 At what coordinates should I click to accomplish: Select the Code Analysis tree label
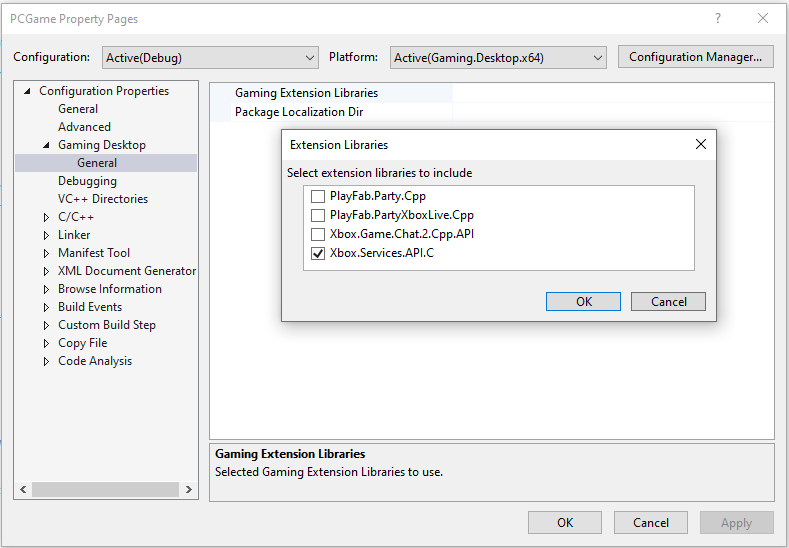(95, 361)
